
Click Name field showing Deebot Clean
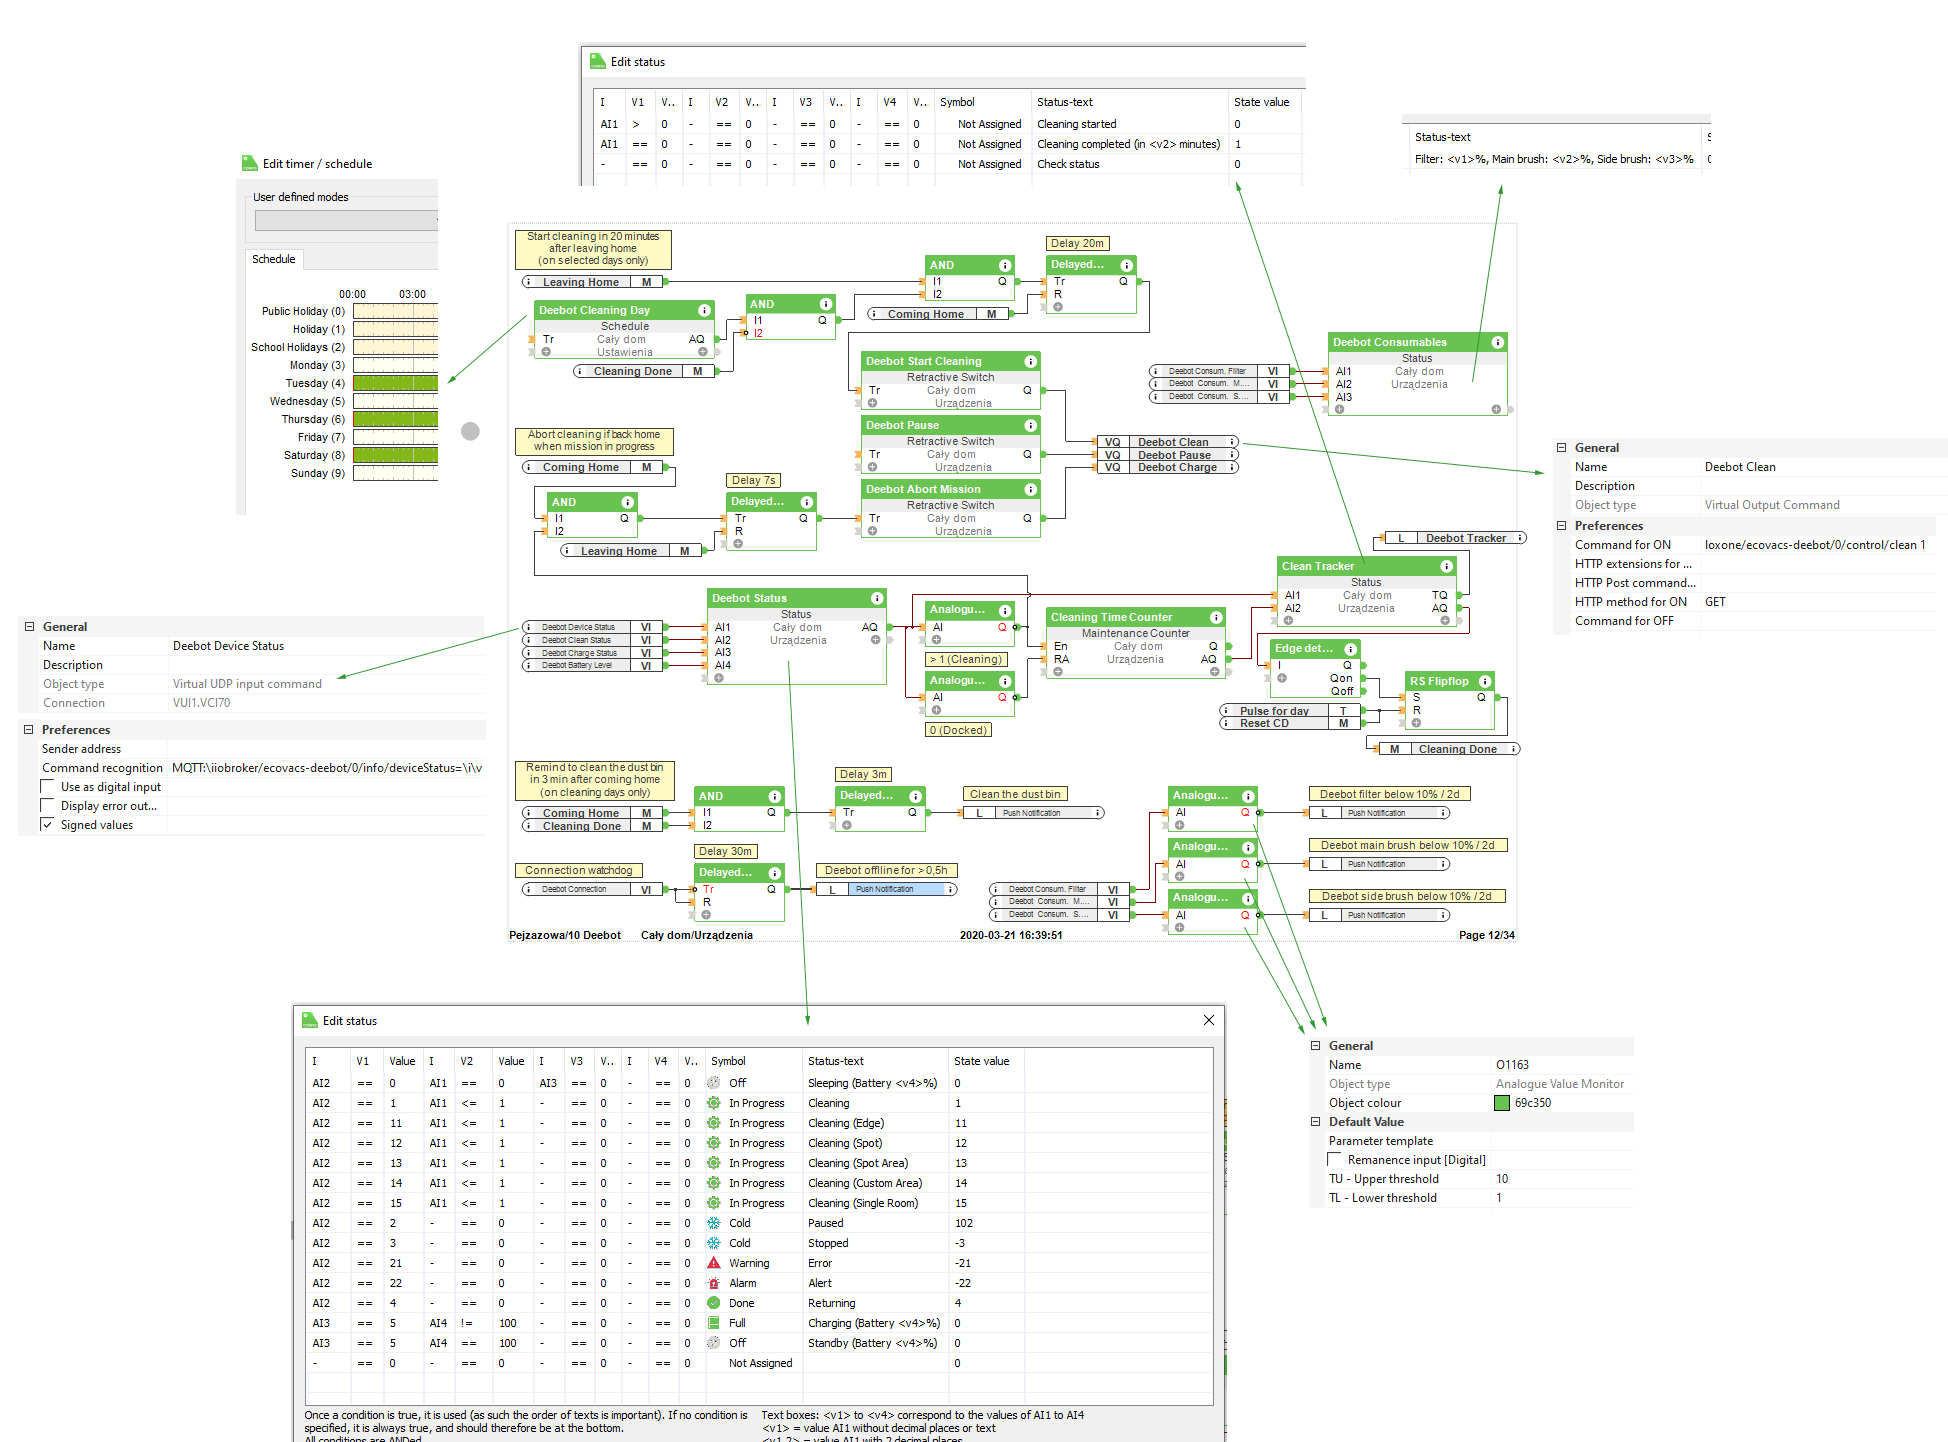1820,467
